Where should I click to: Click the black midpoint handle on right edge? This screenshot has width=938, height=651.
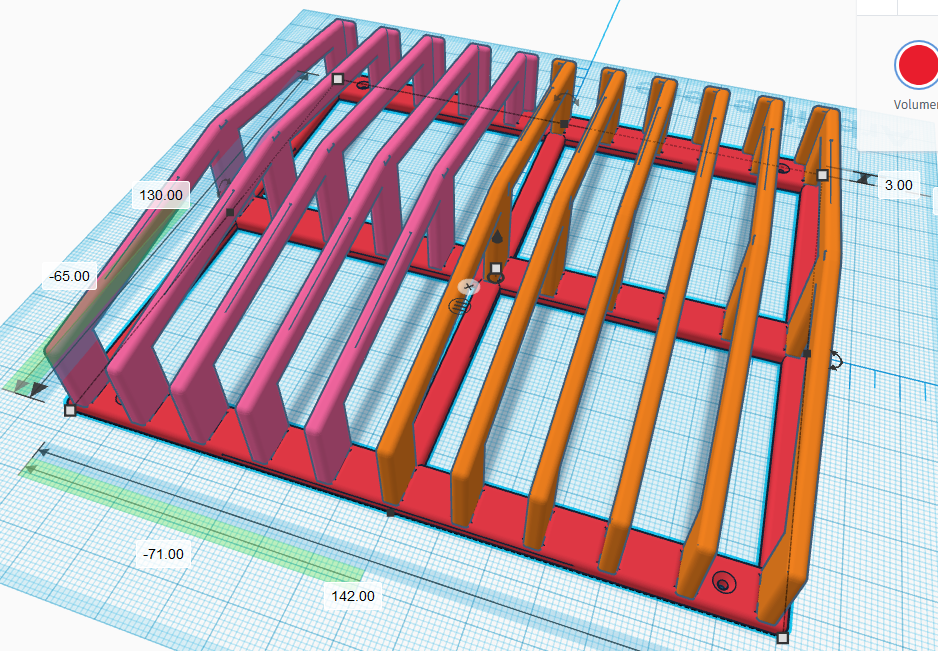(806, 354)
